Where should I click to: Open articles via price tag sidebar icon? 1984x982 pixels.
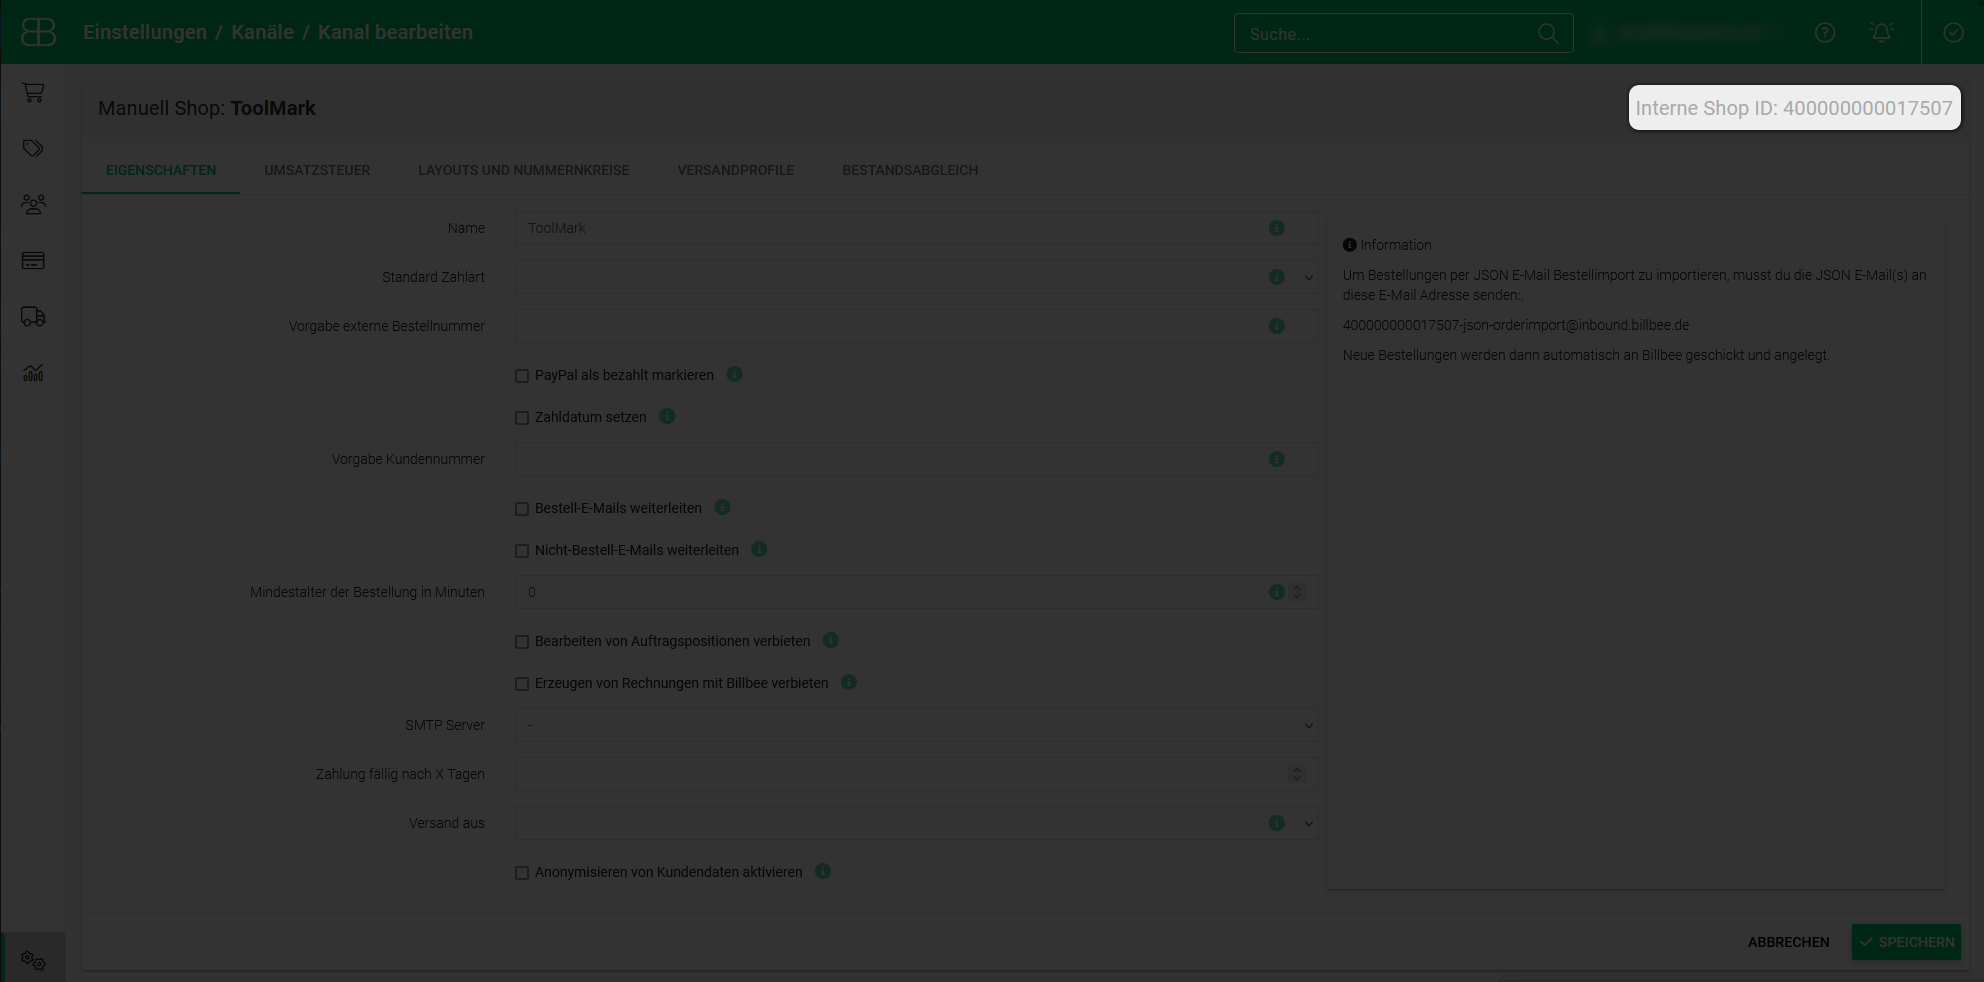(x=33, y=148)
